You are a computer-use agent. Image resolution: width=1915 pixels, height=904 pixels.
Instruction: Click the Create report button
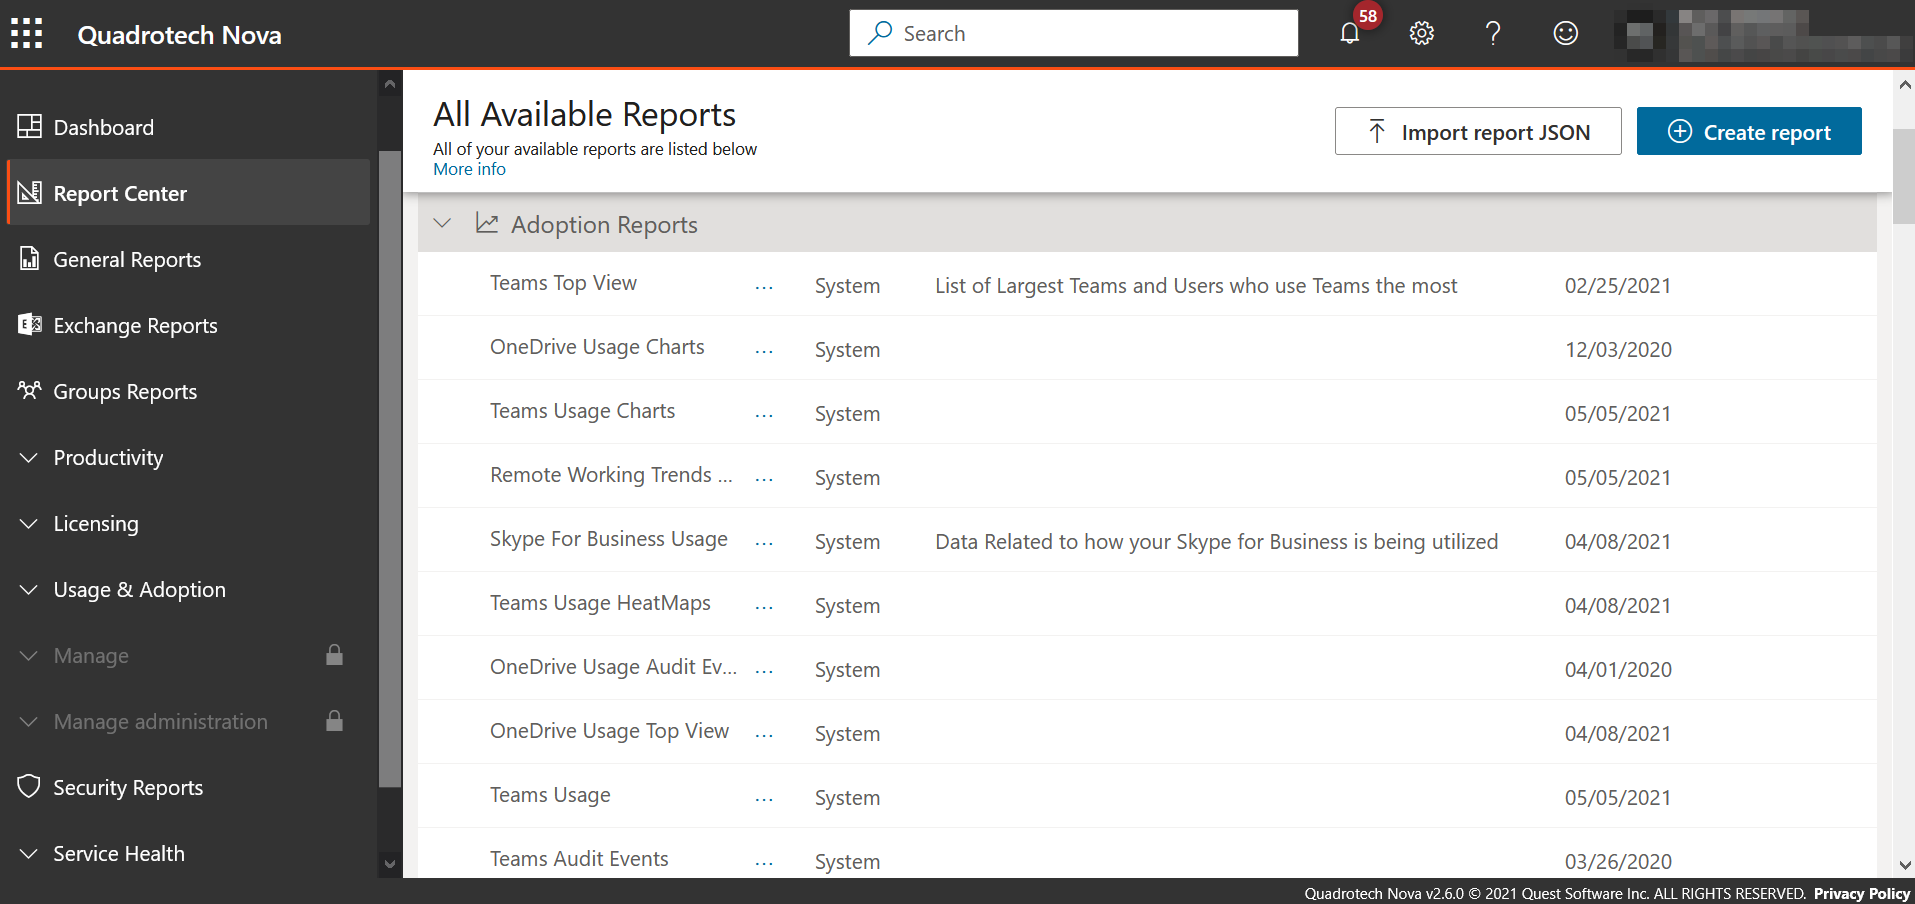tap(1749, 131)
